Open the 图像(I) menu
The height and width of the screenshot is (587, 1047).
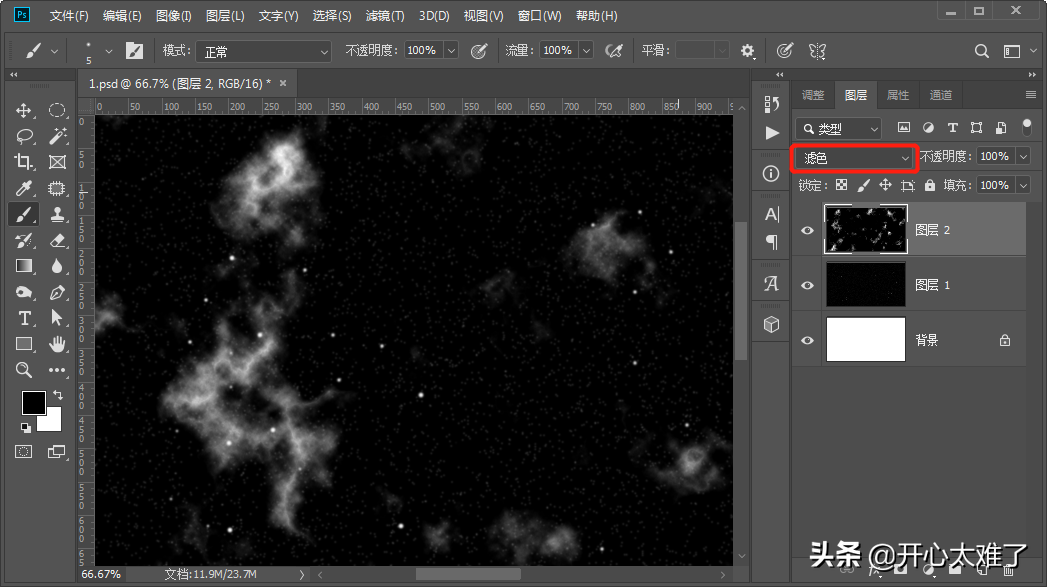pyautogui.click(x=174, y=16)
